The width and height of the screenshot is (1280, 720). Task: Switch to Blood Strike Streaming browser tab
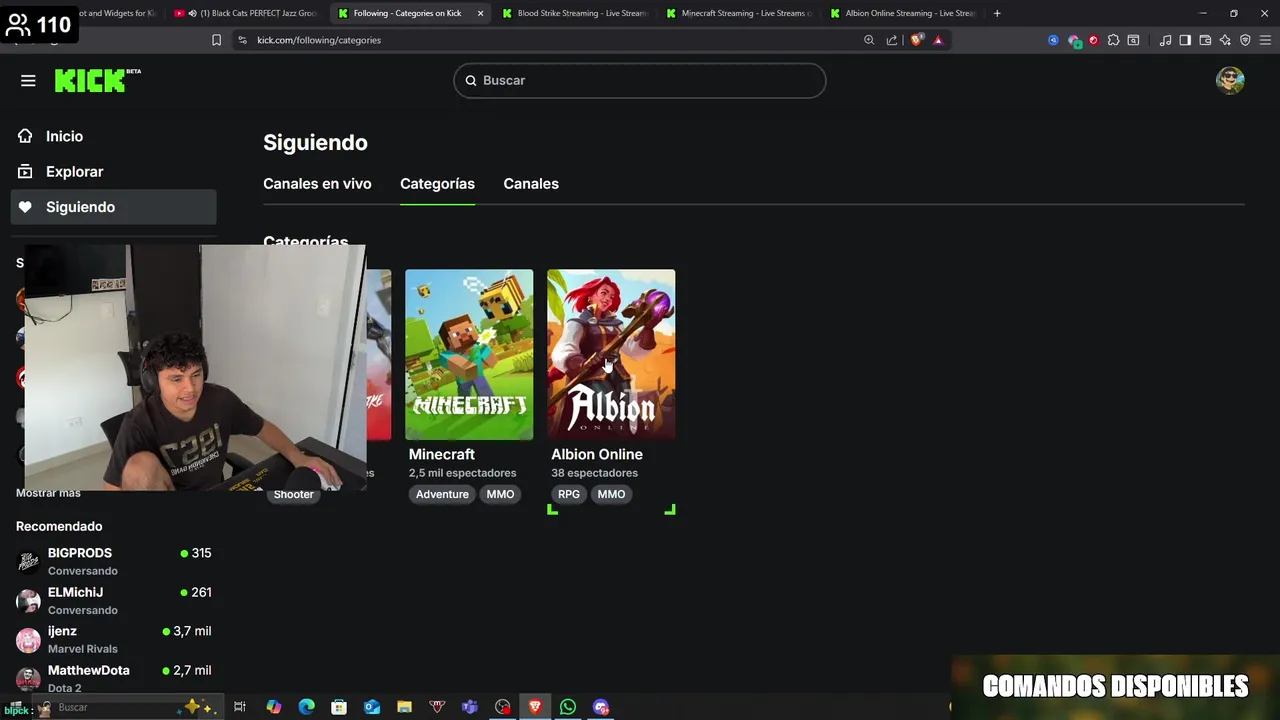574,13
